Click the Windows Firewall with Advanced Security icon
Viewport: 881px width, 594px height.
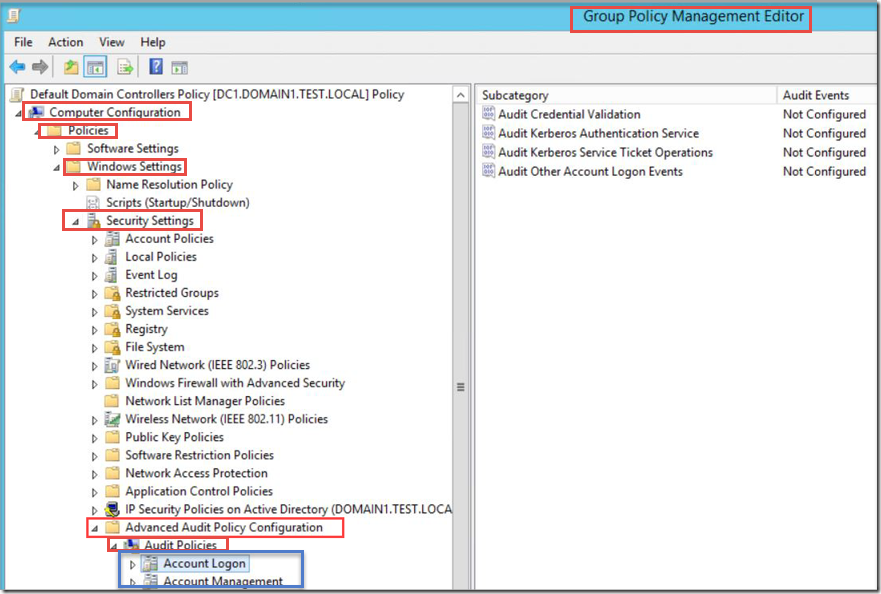pos(113,383)
